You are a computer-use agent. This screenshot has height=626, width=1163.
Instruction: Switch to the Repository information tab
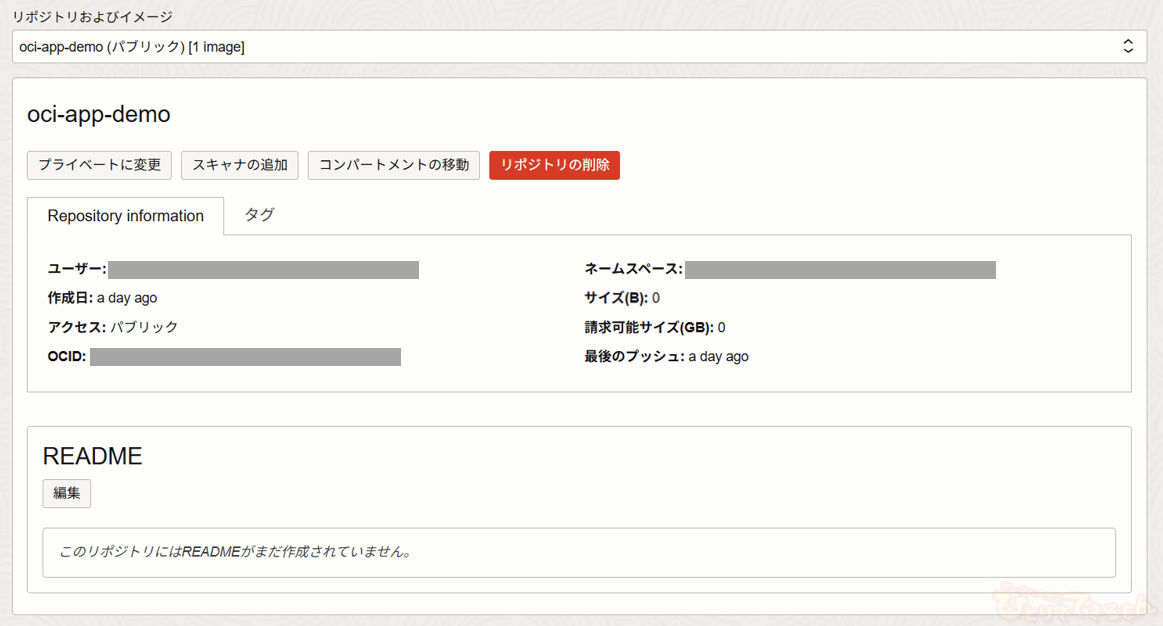pyautogui.click(x=125, y=216)
